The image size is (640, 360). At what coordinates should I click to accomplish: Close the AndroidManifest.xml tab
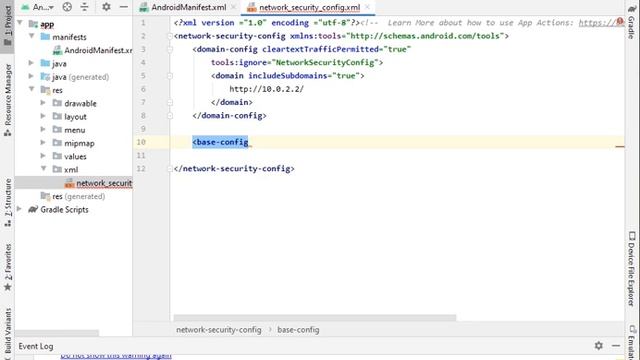point(233,7)
